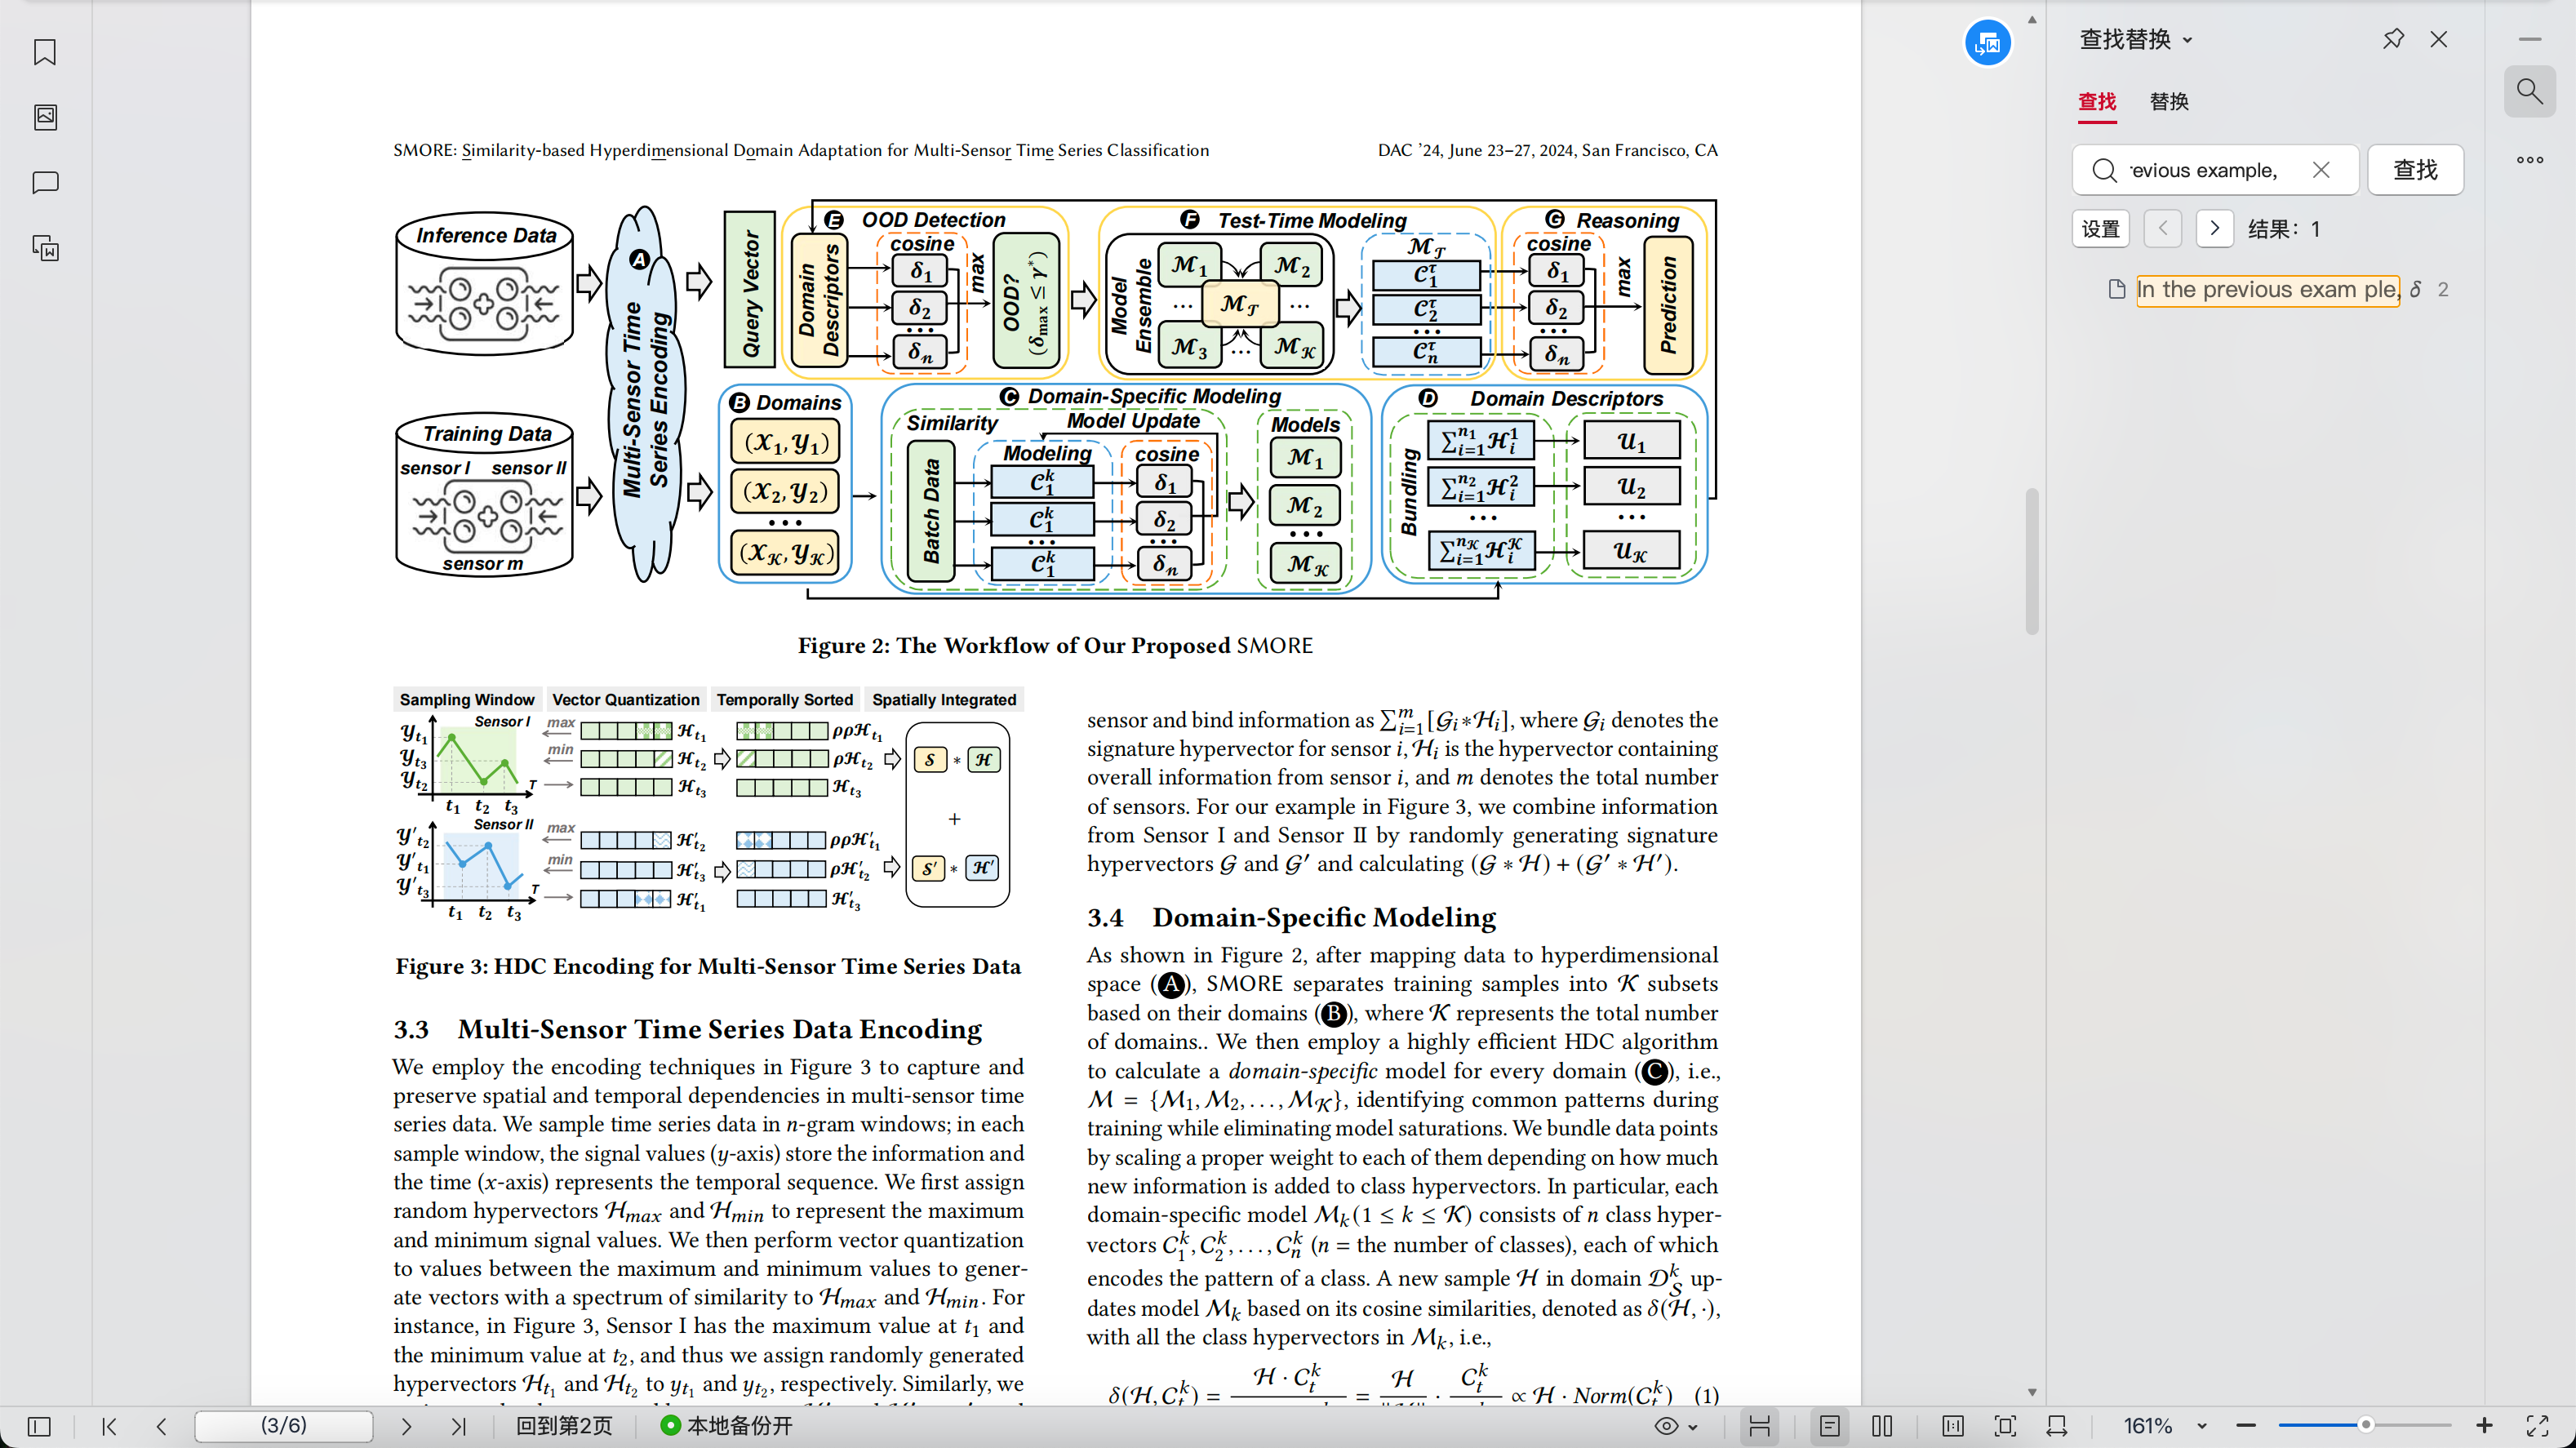This screenshot has height=1448, width=2576.
Task: Switch to the 查找 tab
Action: 2097,102
